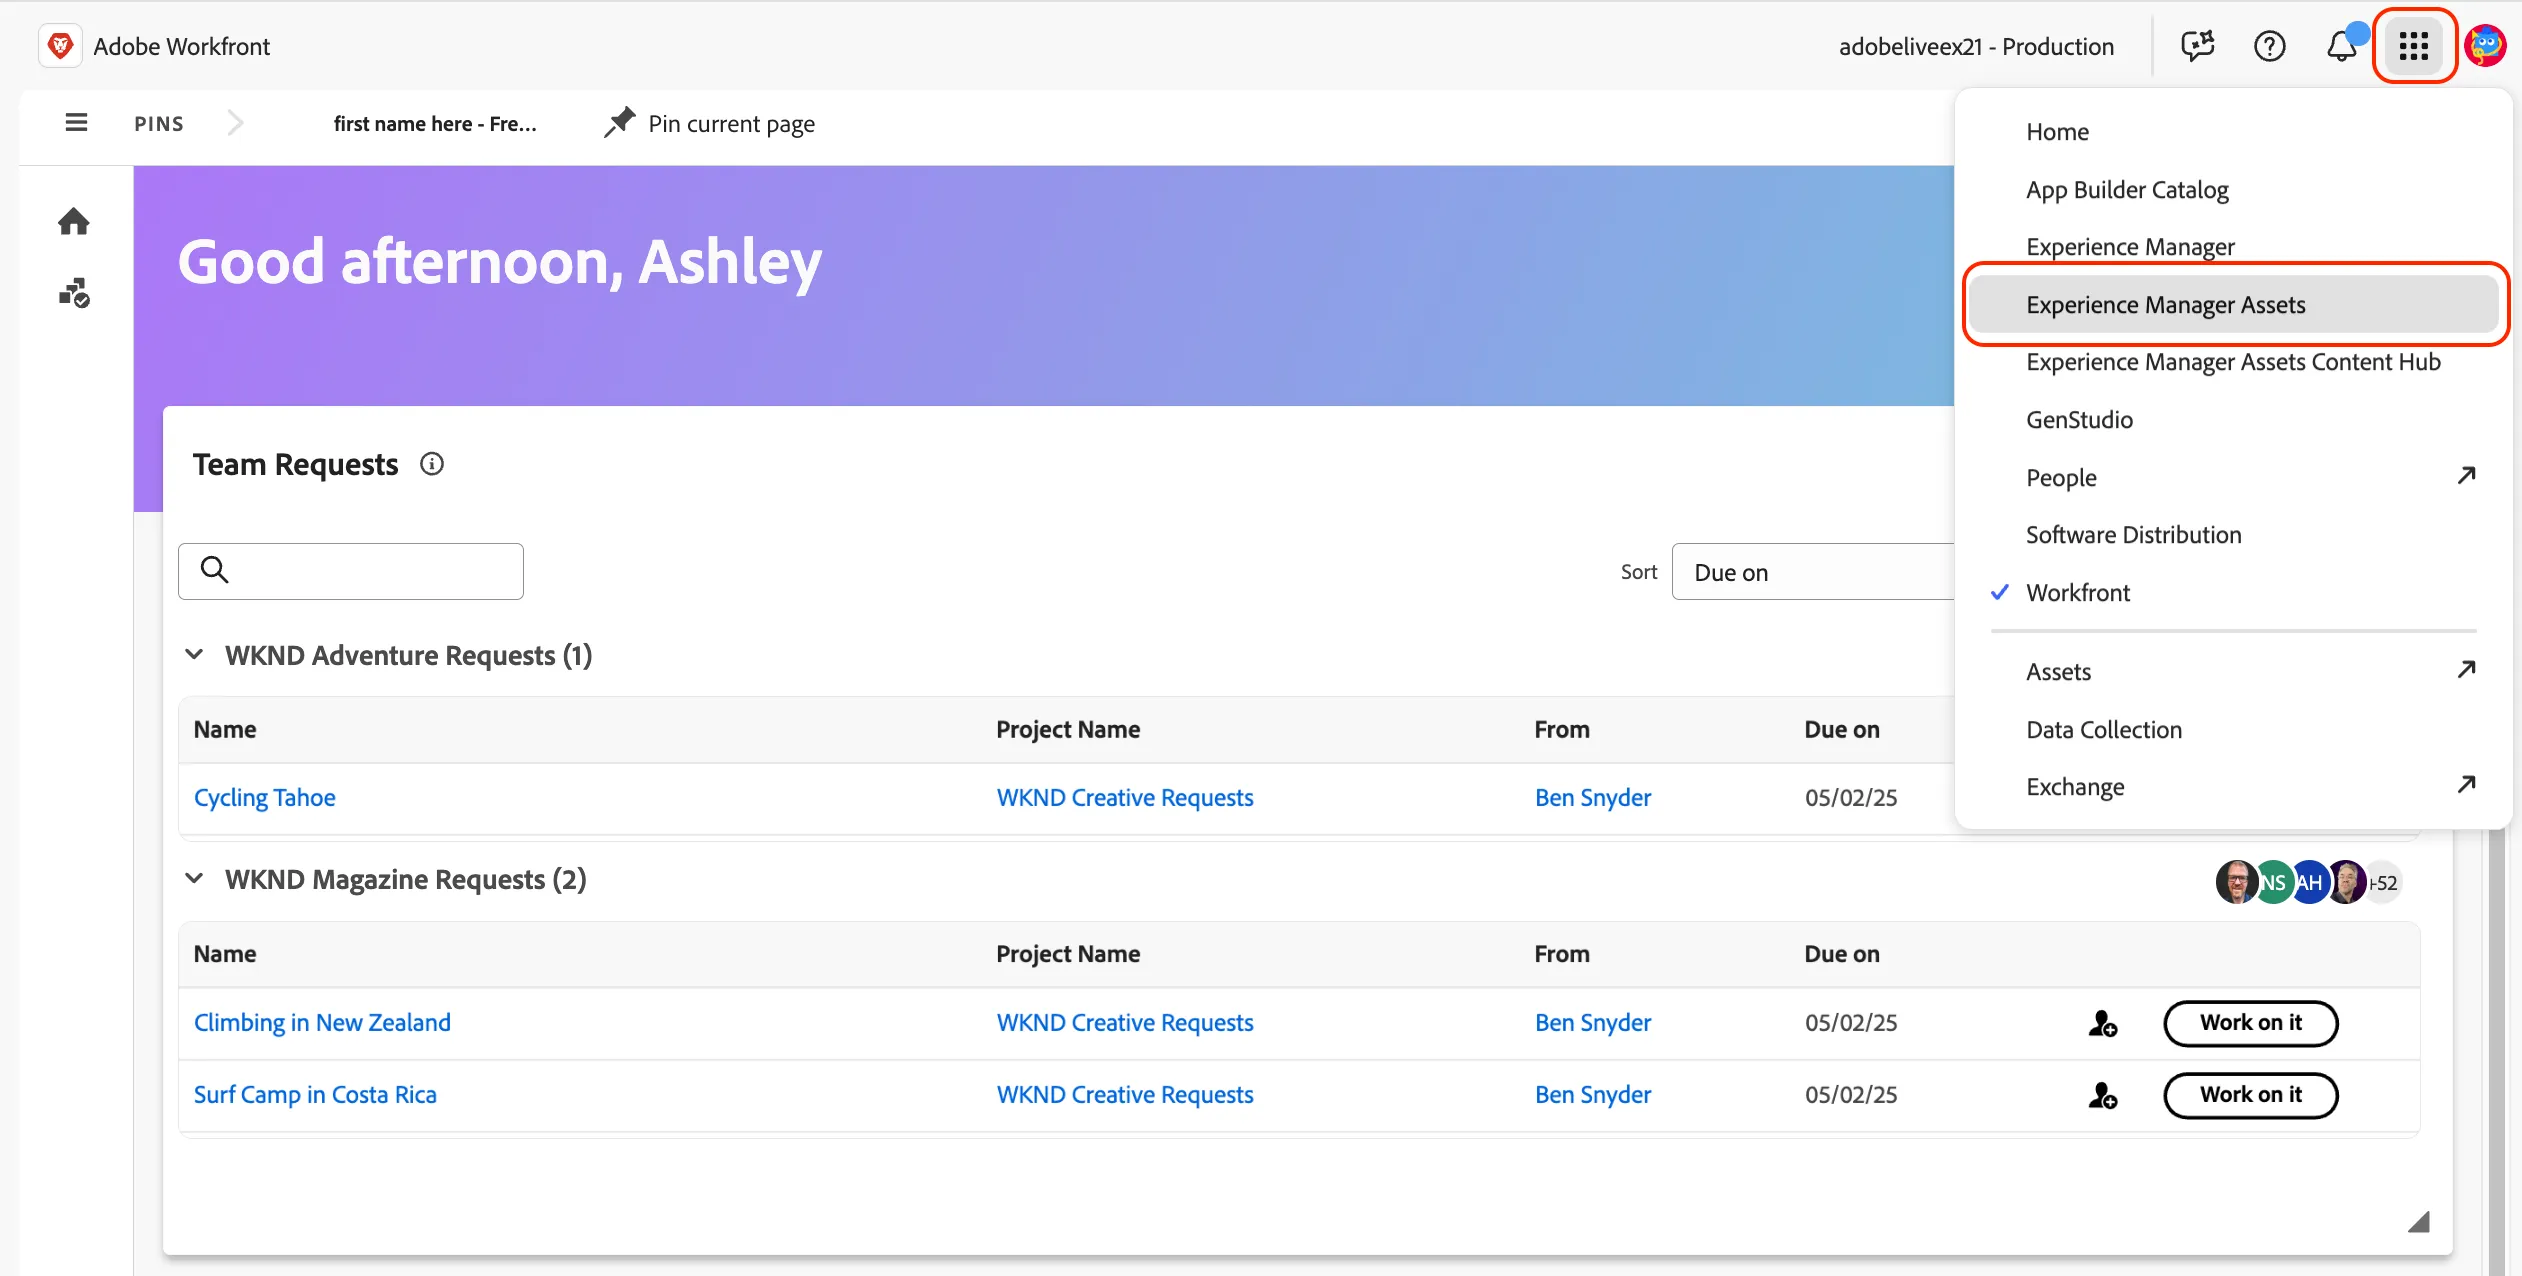Click the Team Requests search field
This screenshot has width=2522, height=1276.
point(351,571)
